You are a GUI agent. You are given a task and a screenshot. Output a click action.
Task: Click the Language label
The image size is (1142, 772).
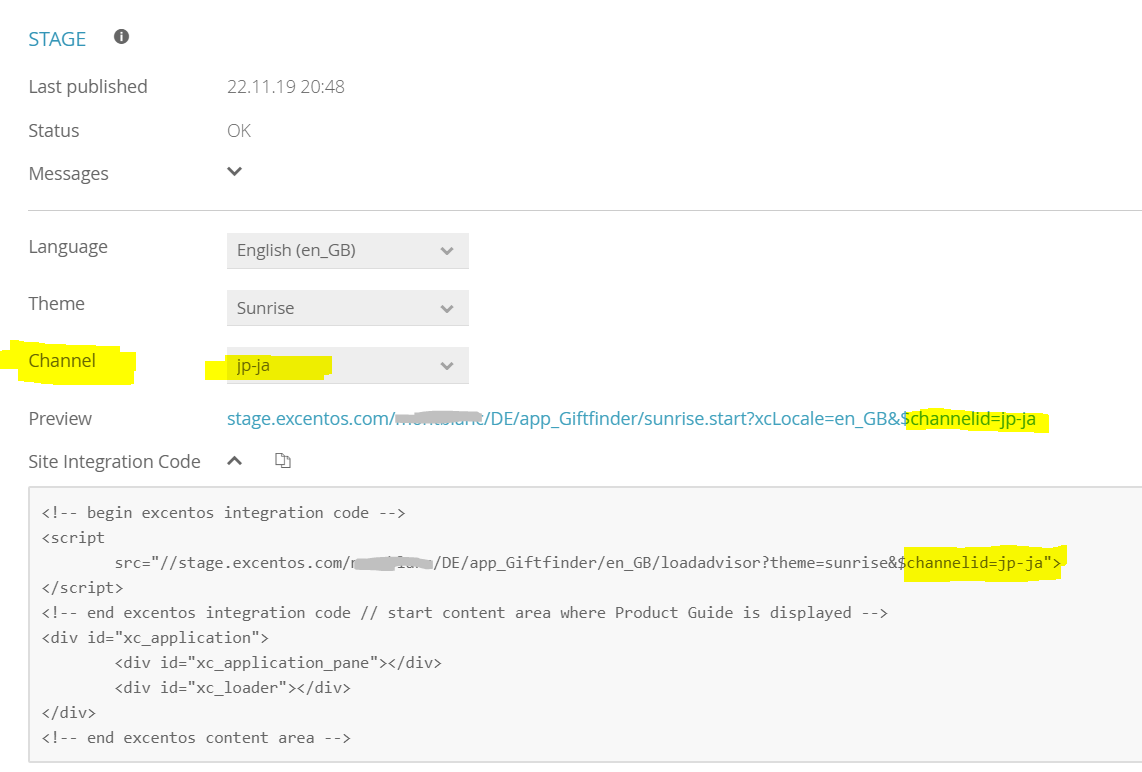coord(68,247)
